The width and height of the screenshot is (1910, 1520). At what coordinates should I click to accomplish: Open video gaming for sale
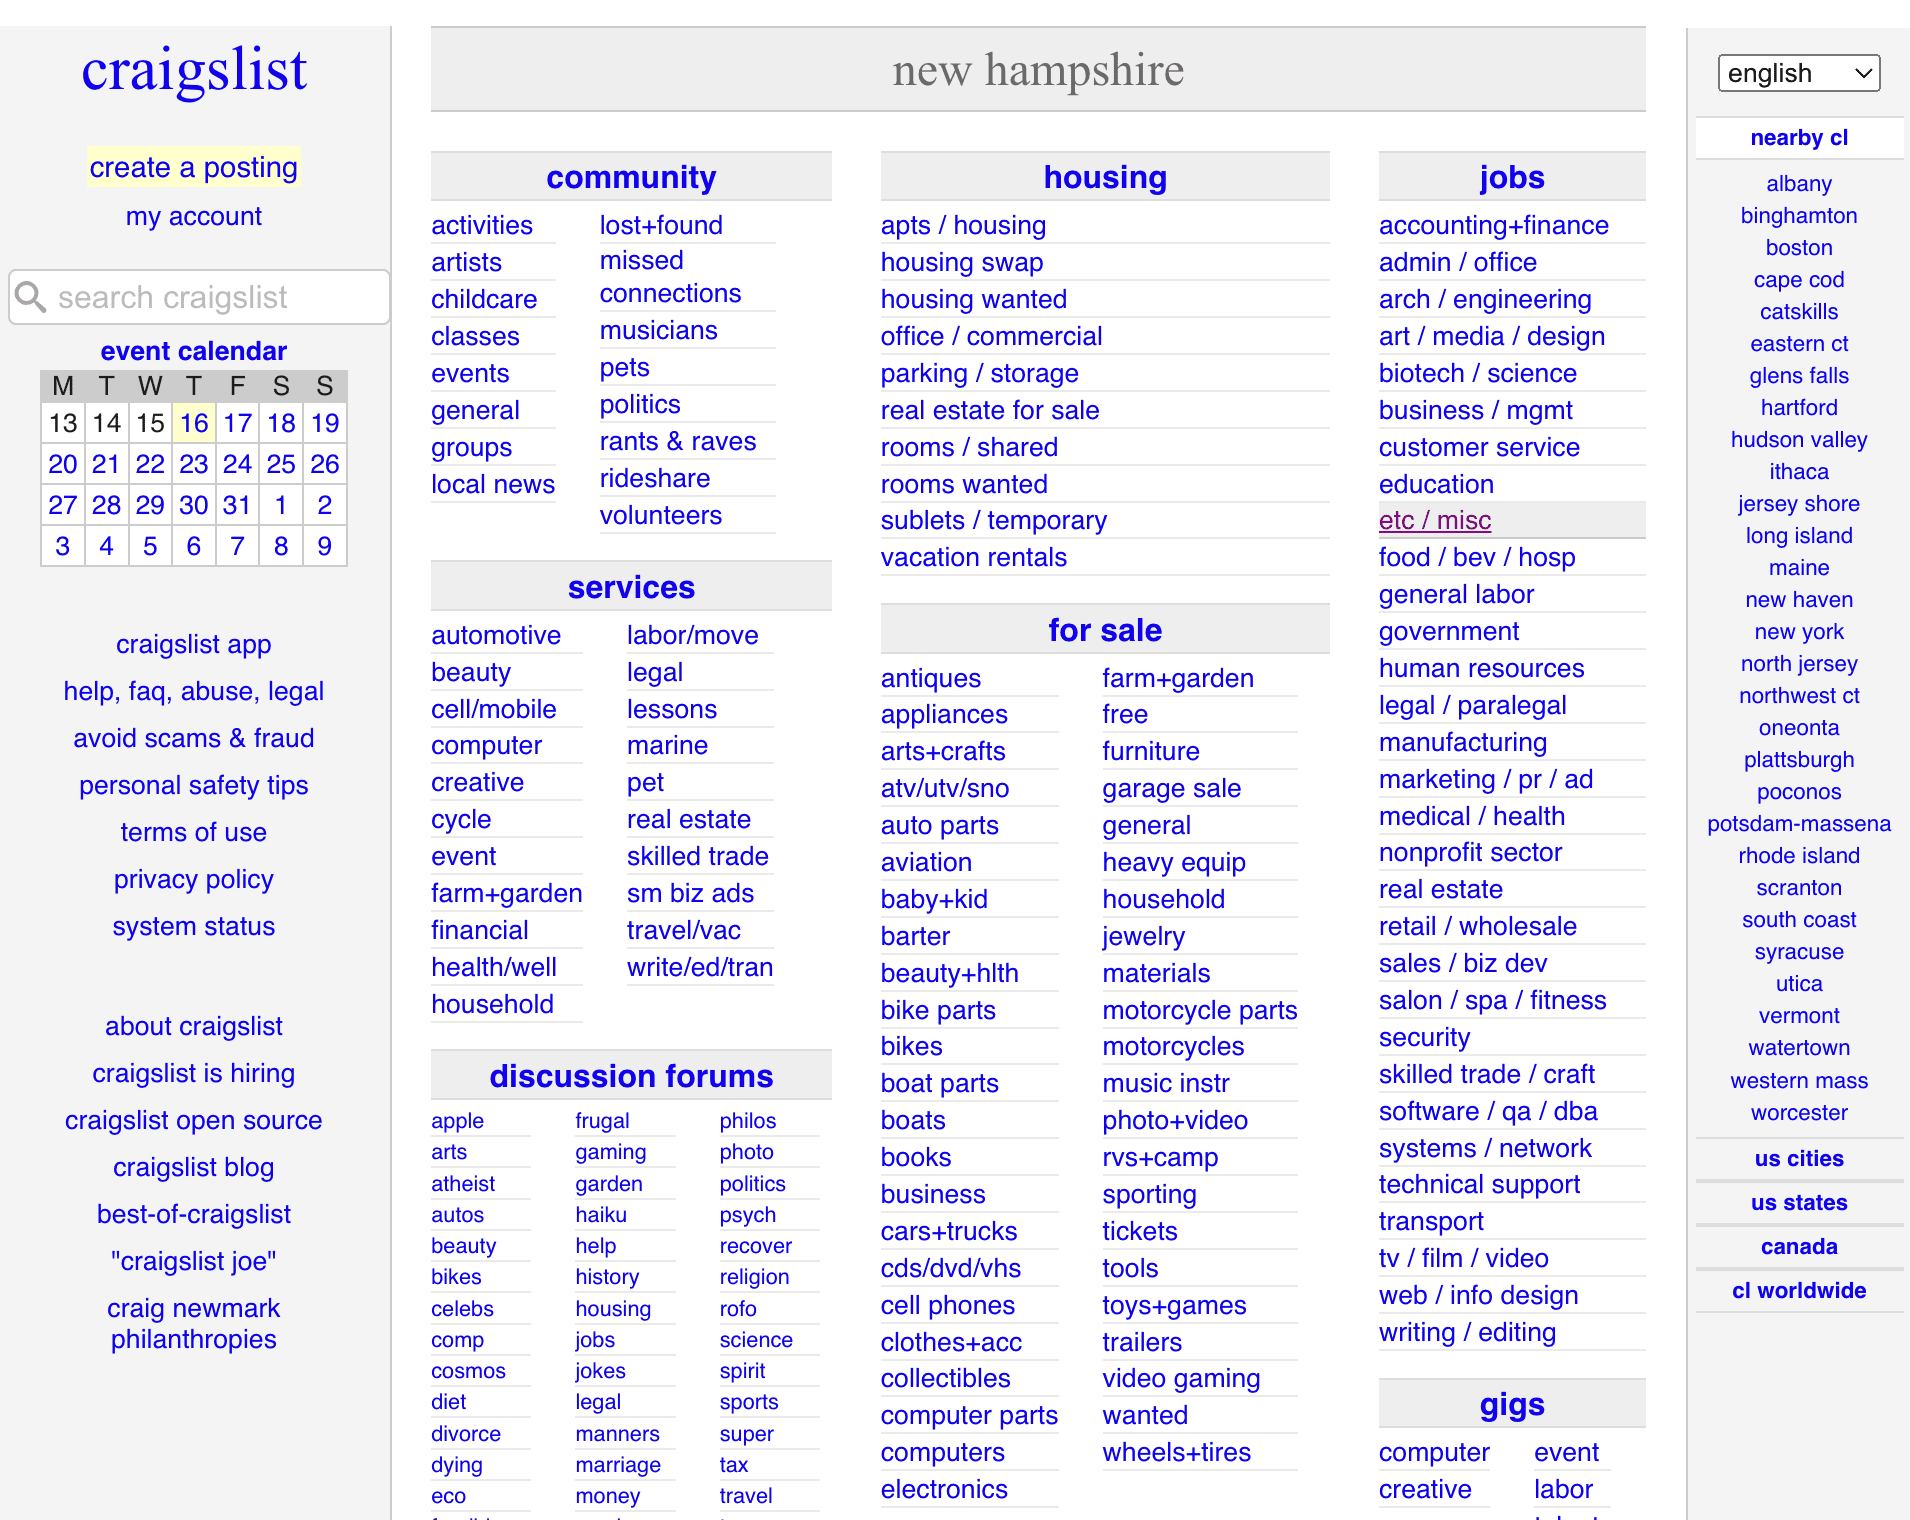(1180, 1378)
